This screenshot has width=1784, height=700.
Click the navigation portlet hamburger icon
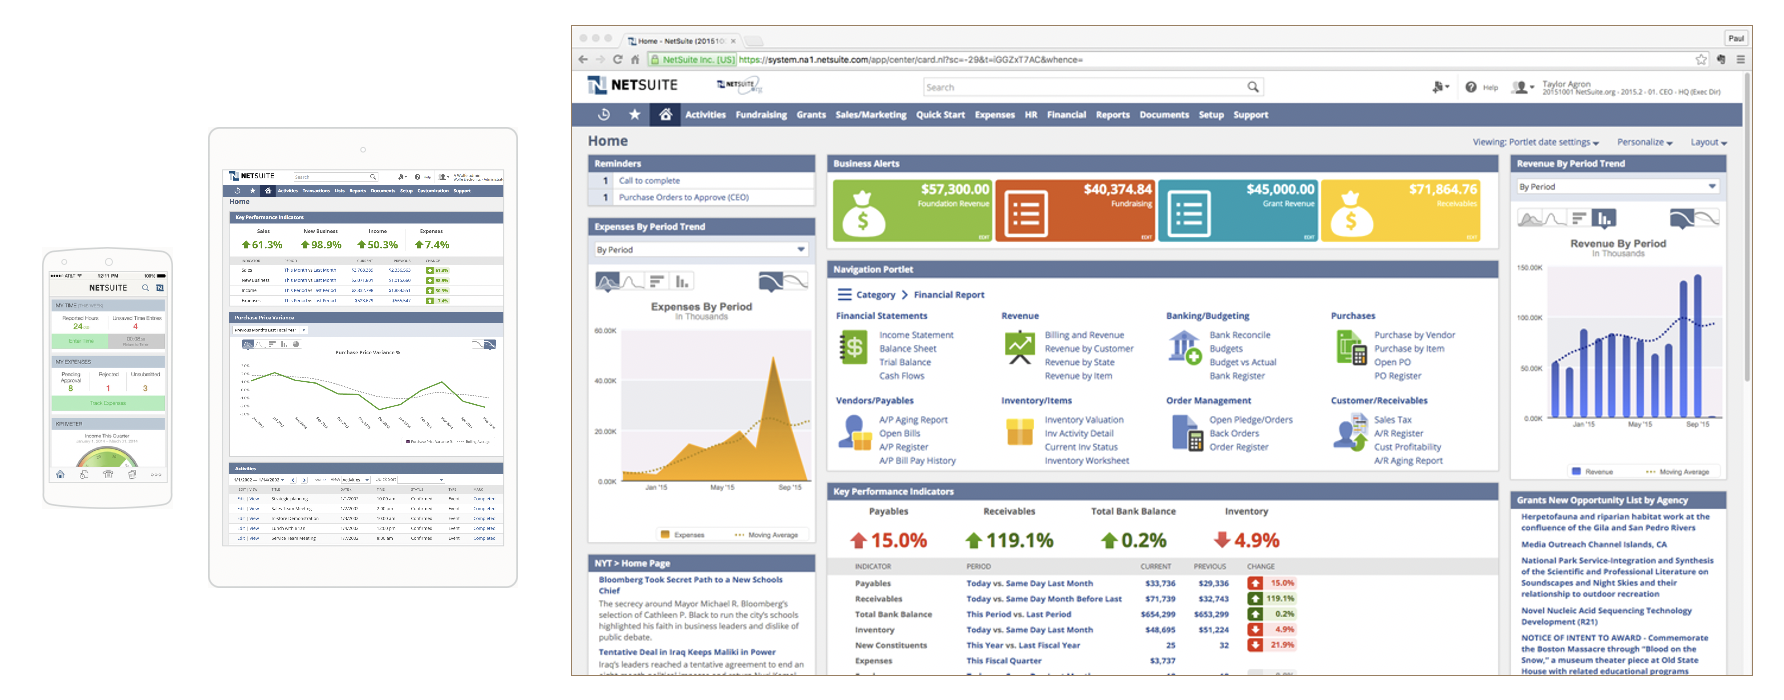tap(844, 295)
